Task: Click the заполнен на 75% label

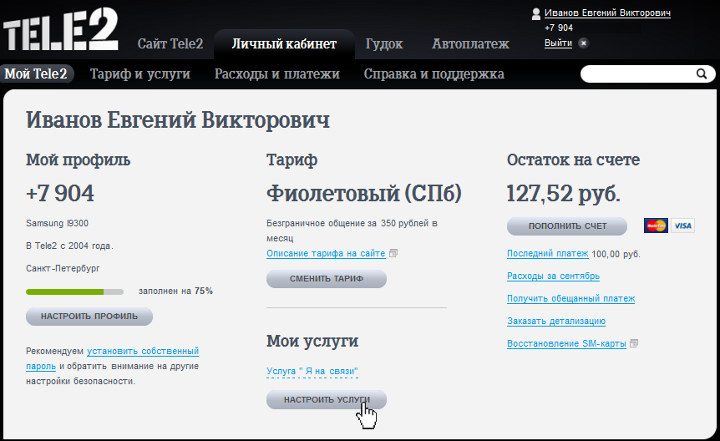Action: [x=175, y=291]
